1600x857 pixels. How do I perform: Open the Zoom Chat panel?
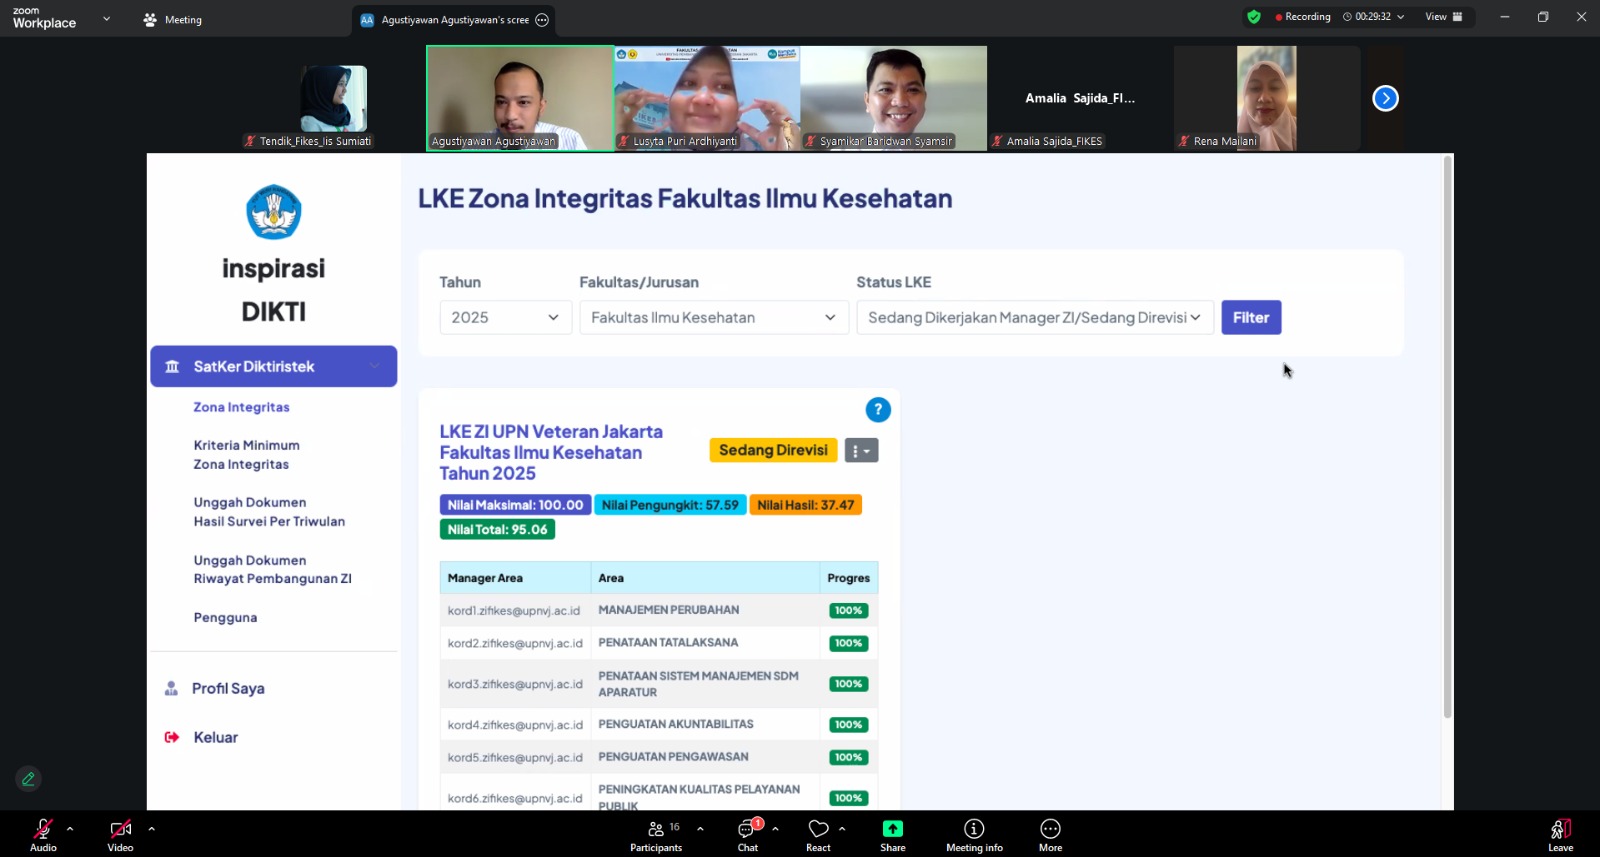(747, 829)
